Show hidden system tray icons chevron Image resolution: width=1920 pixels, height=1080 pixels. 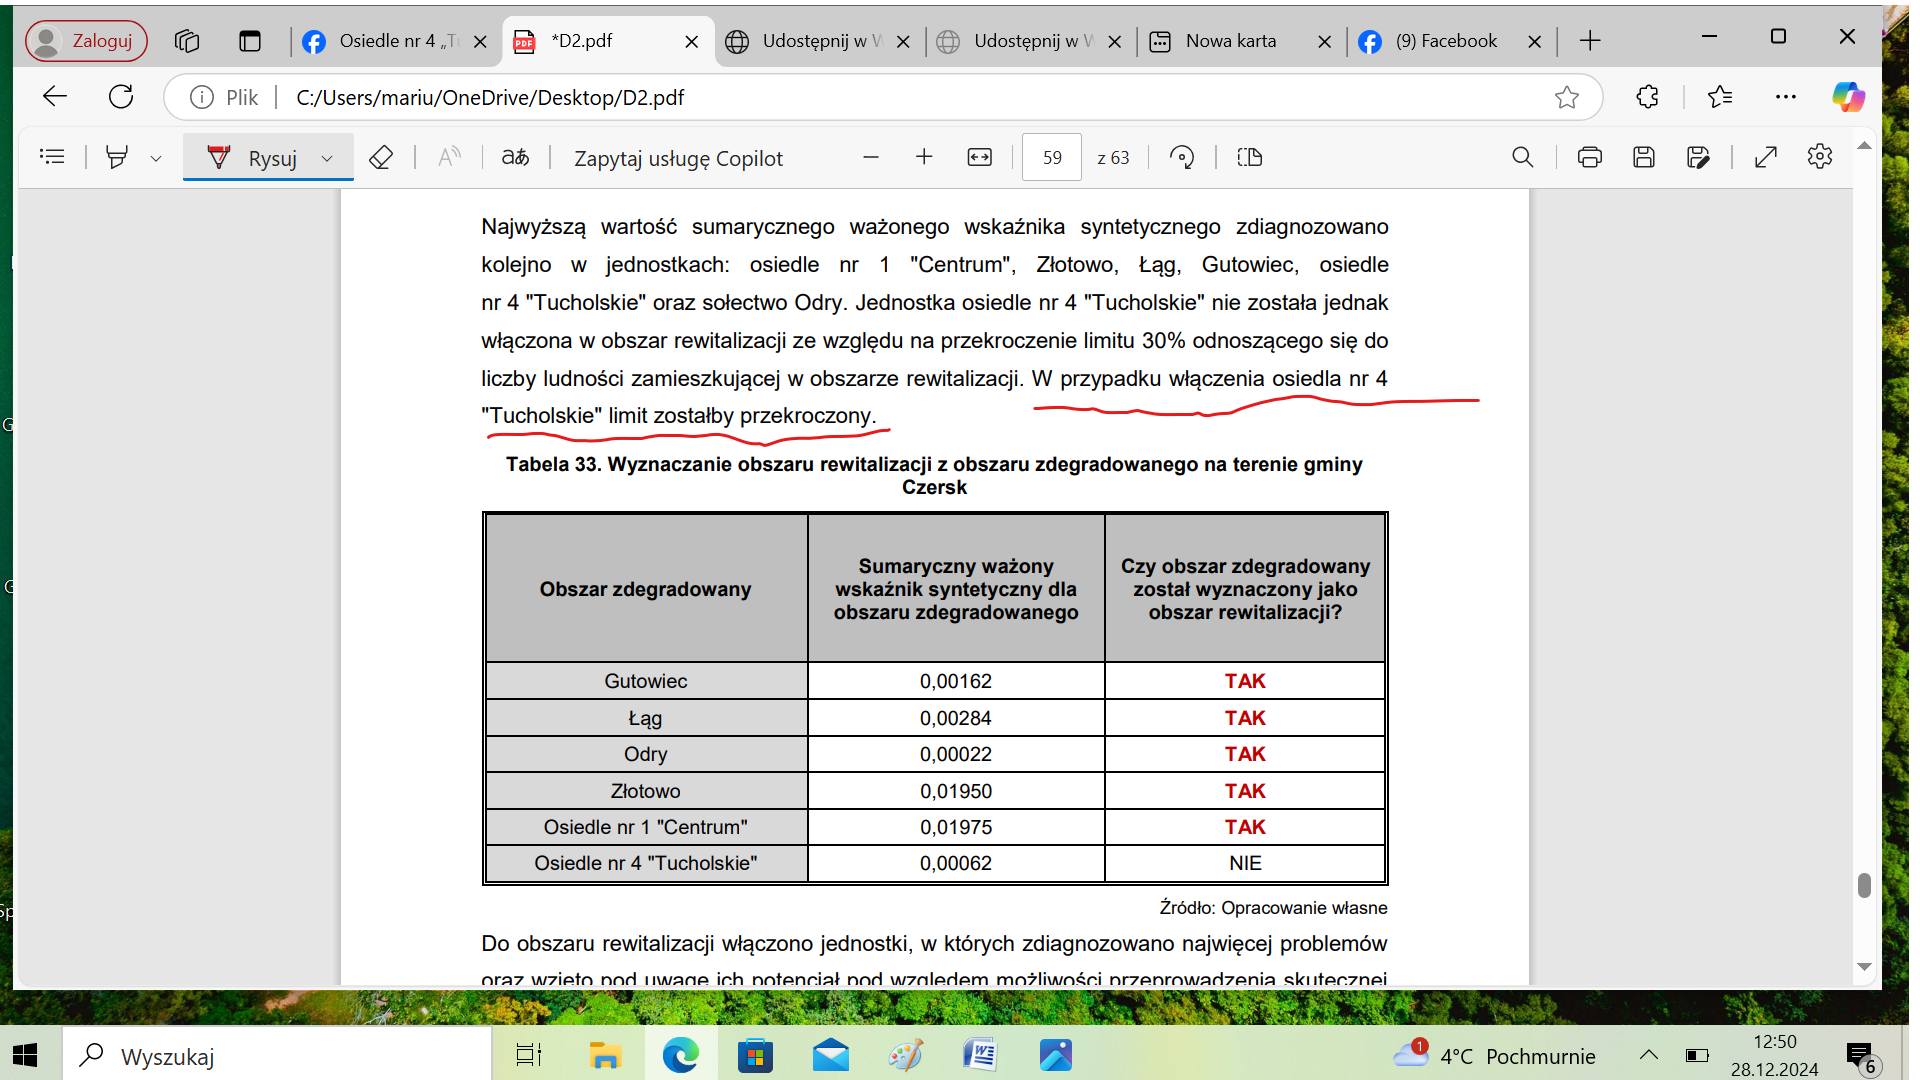(1649, 1055)
